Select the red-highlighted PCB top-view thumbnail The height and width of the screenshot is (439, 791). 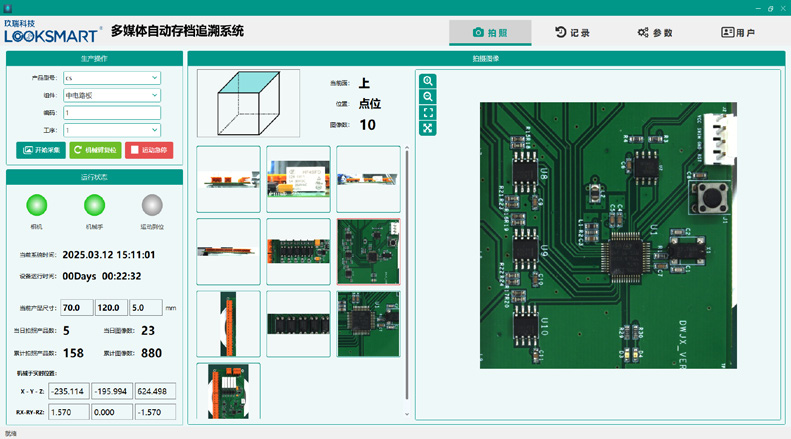(x=369, y=252)
